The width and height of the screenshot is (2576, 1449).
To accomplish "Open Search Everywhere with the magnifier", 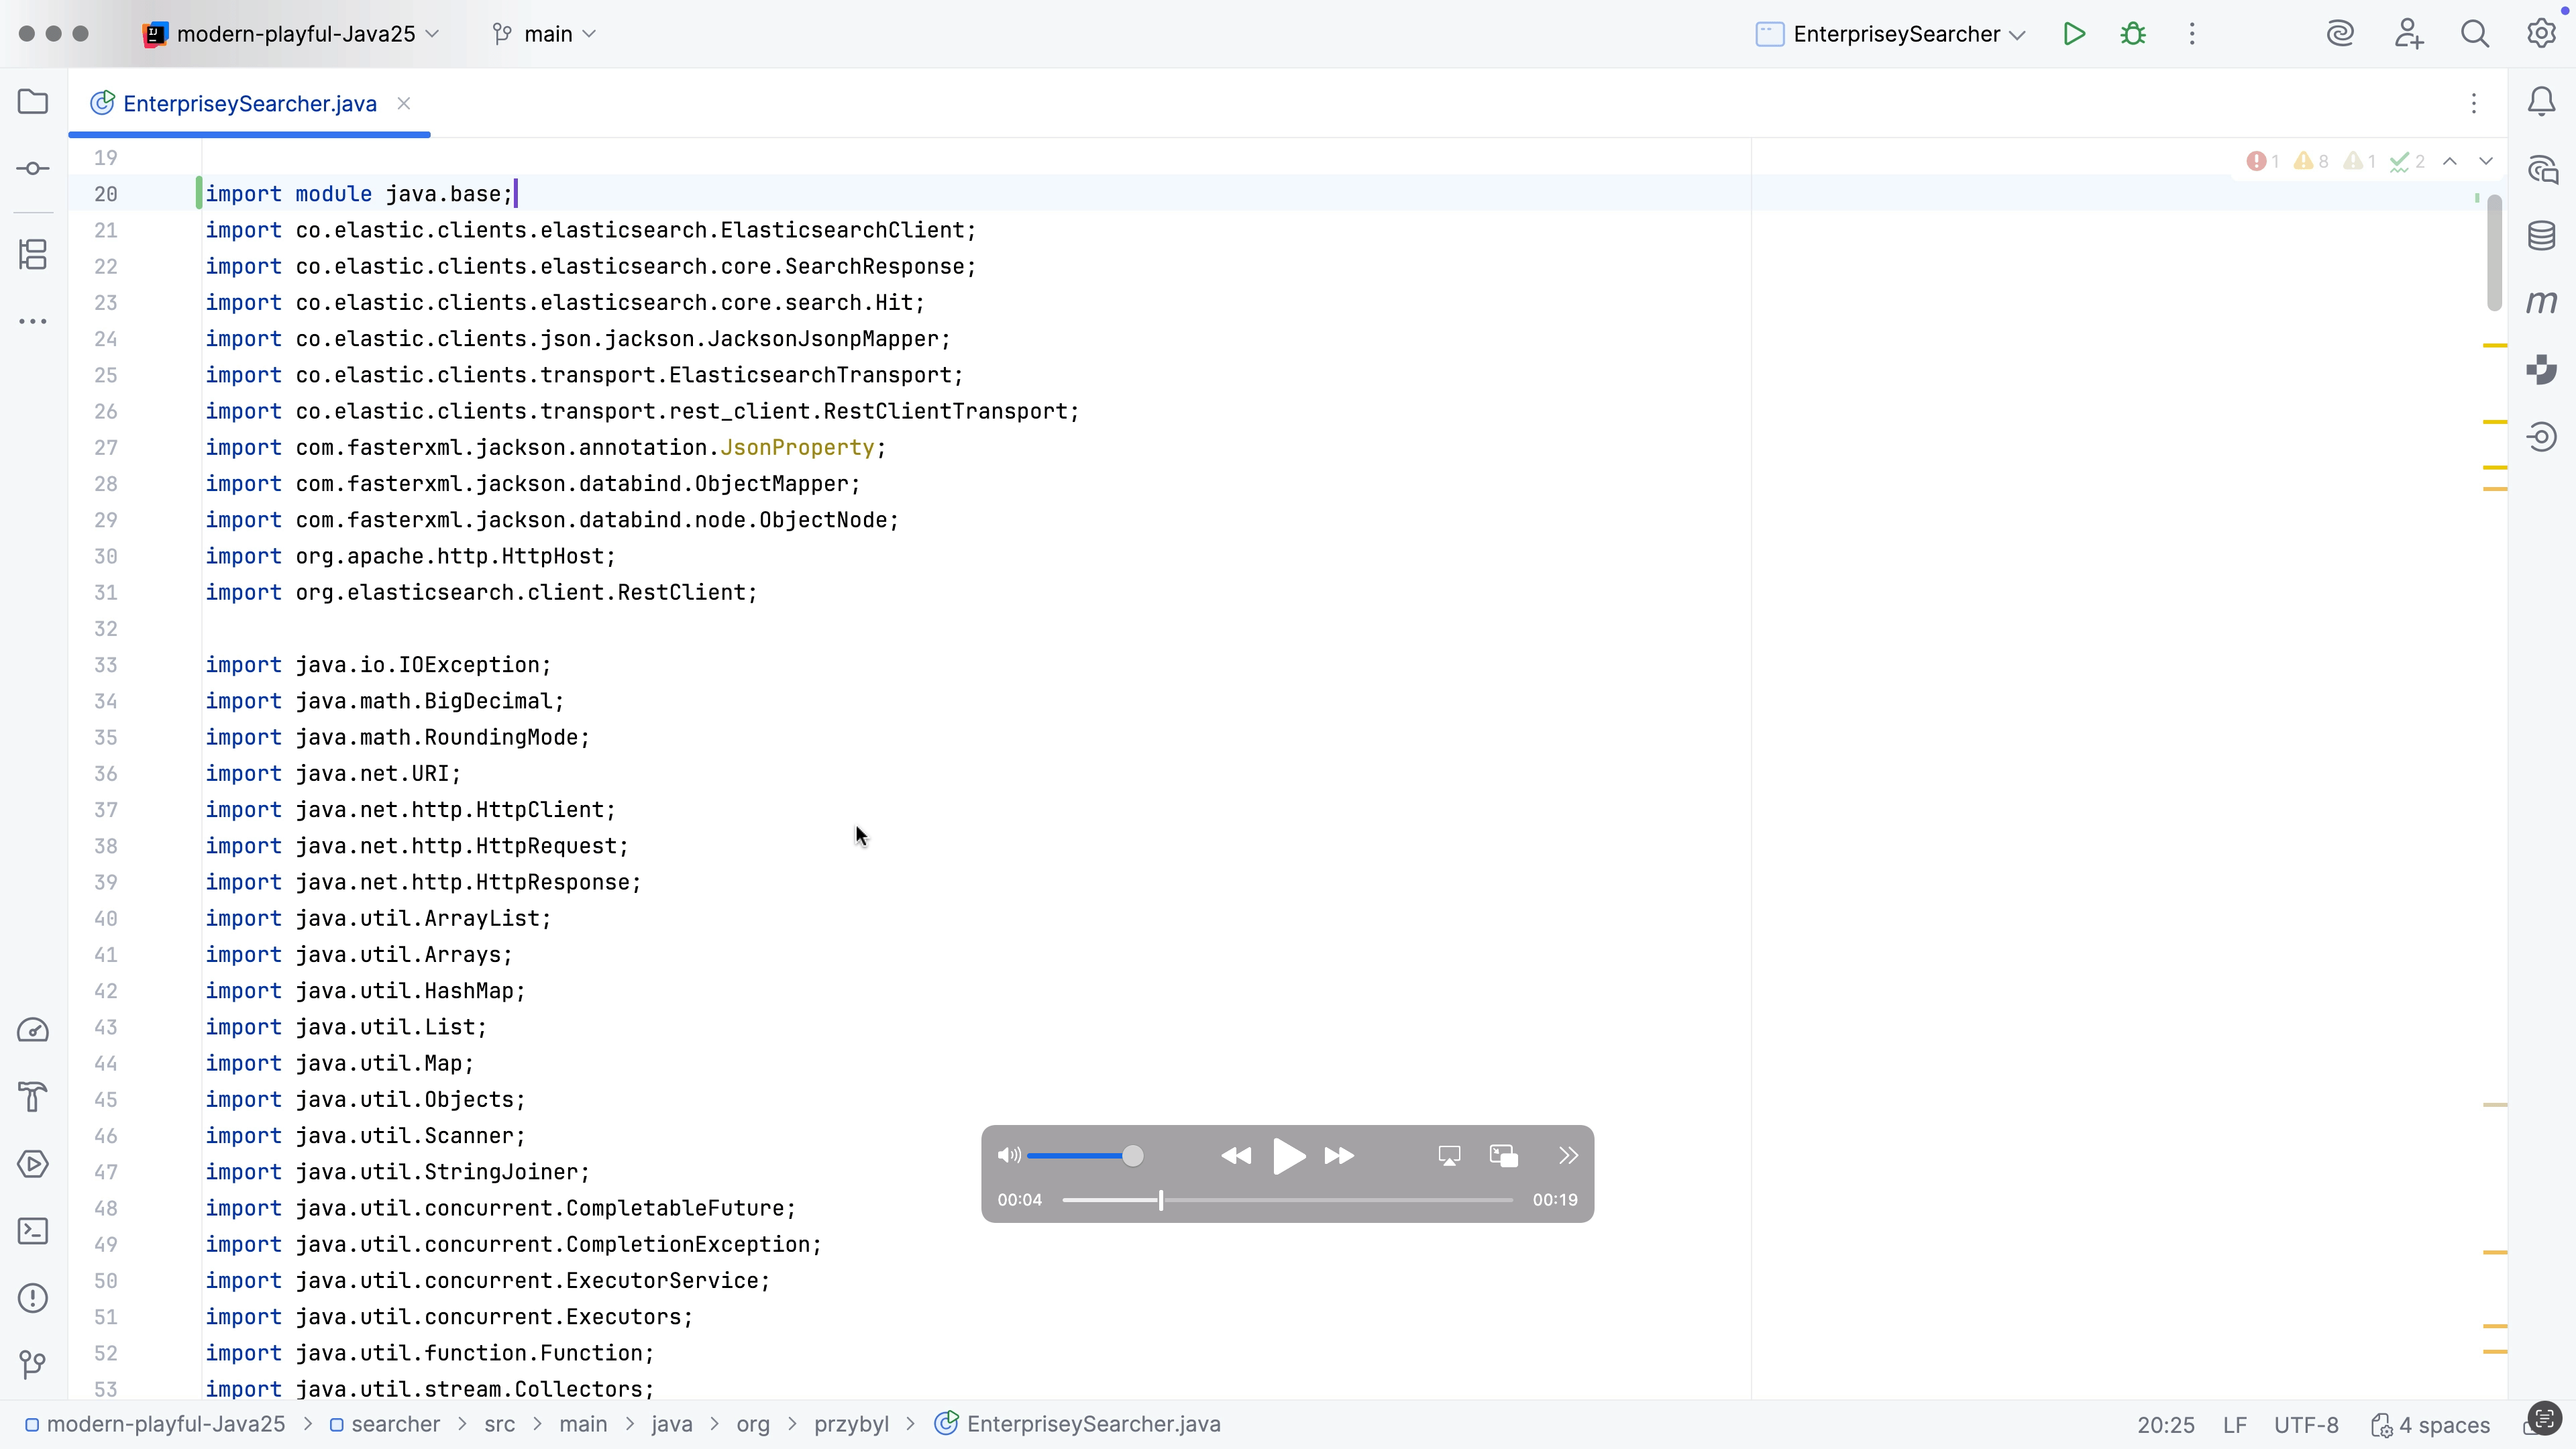I will point(2476,33).
